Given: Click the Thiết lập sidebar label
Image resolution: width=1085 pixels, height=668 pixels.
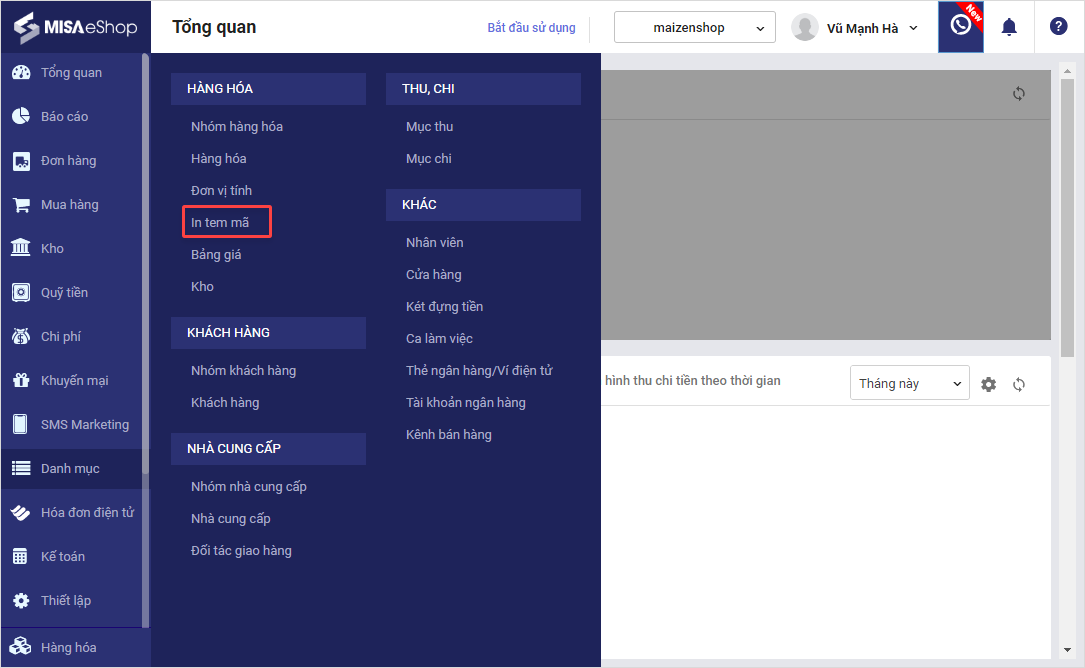Looking at the screenshot, I should click(66, 600).
